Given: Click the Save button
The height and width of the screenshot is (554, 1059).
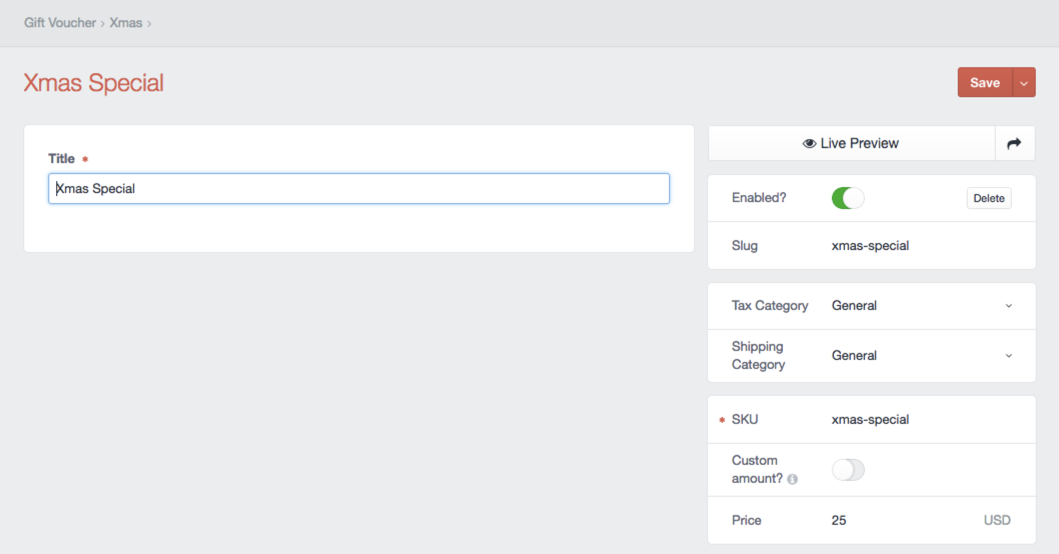Looking at the screenshot, I should pyautogui.click(x=984, y=83).
